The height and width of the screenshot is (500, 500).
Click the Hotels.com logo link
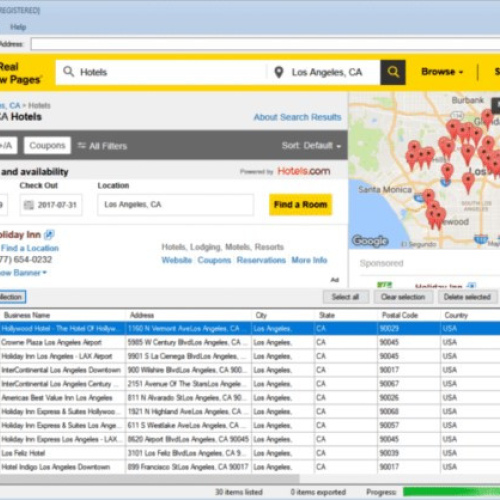[x=304, y=171]
